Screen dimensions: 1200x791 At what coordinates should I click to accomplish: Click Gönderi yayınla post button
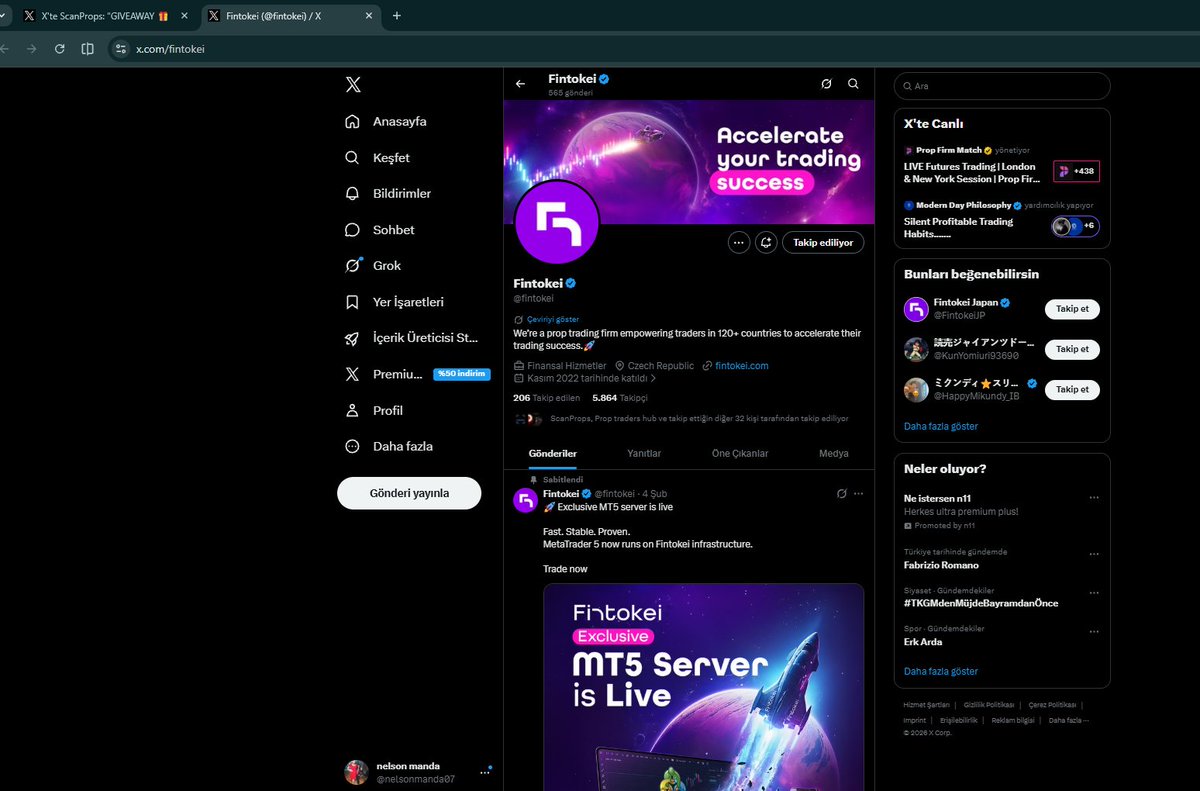[409, 493]
